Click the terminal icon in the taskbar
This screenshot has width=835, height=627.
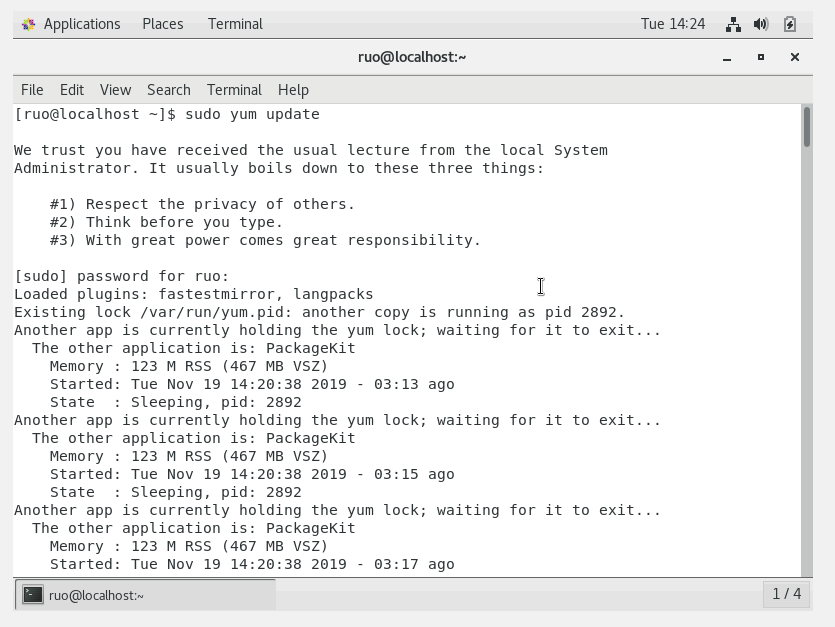[x=33, y=595]
